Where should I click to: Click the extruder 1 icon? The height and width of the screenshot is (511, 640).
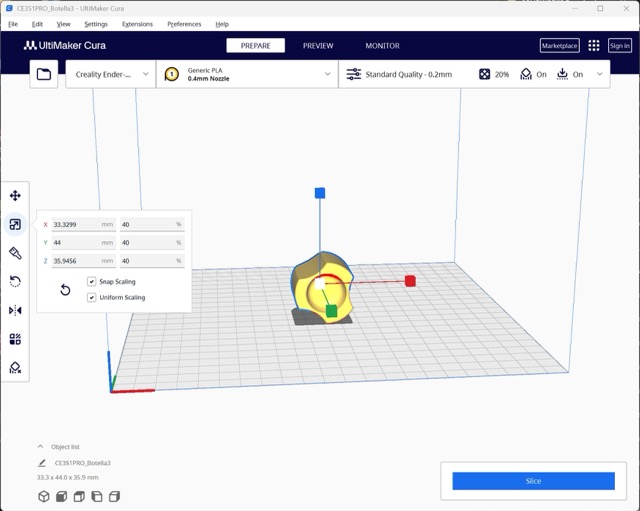(171, 74)
